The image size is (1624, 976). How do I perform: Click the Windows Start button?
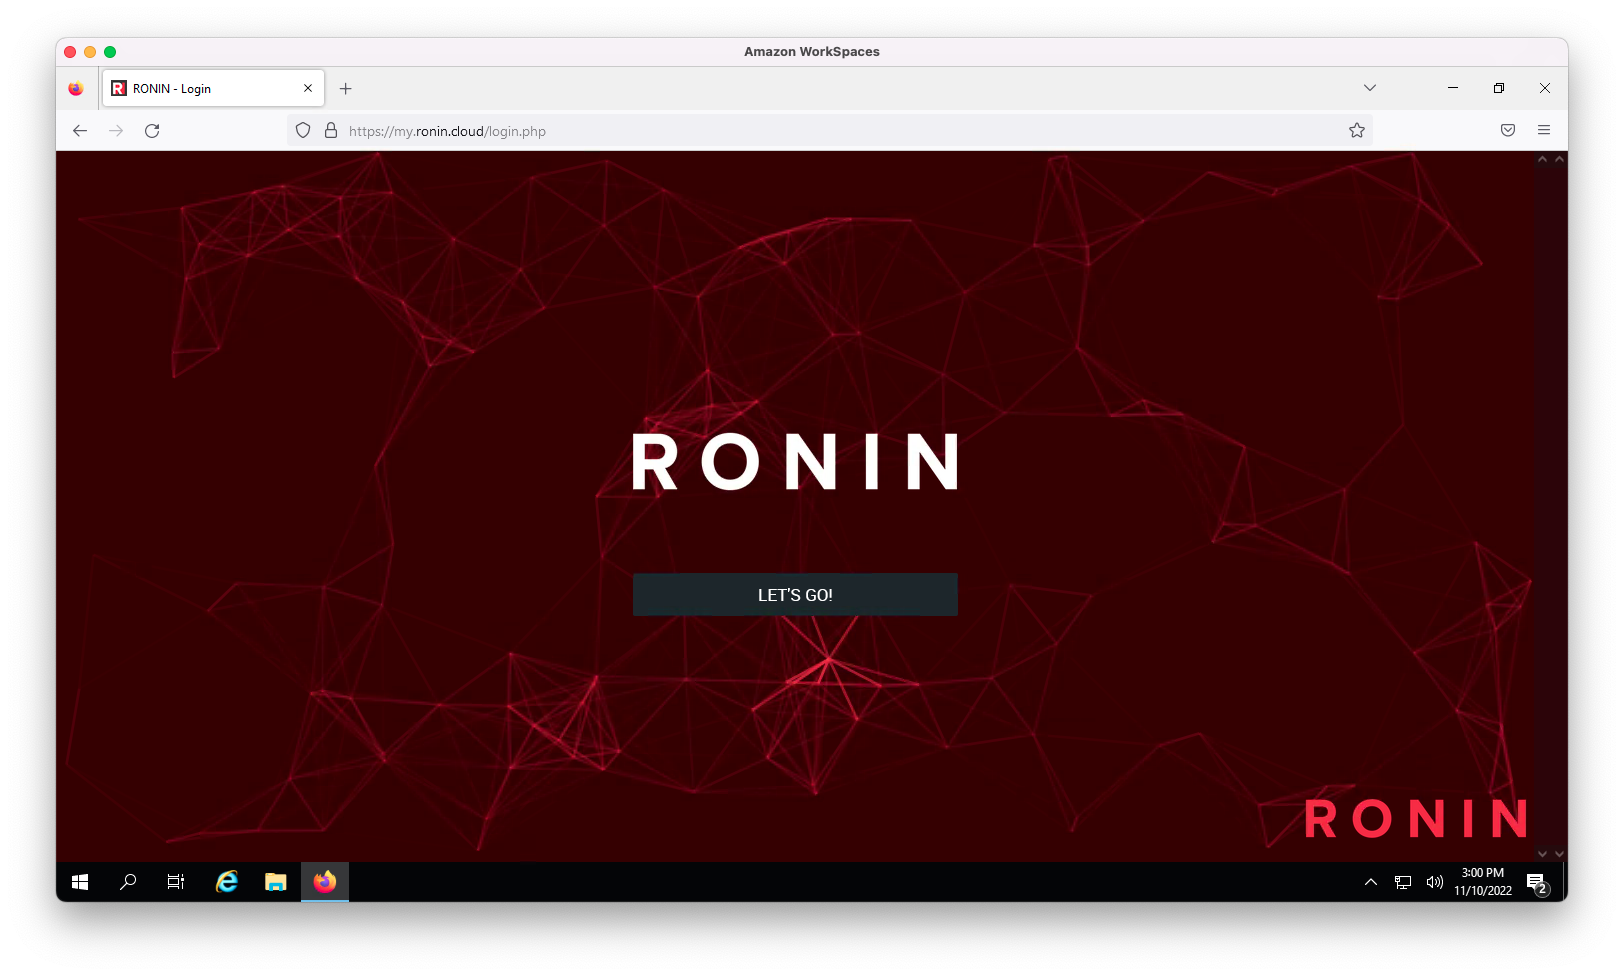tap(79, 882)
